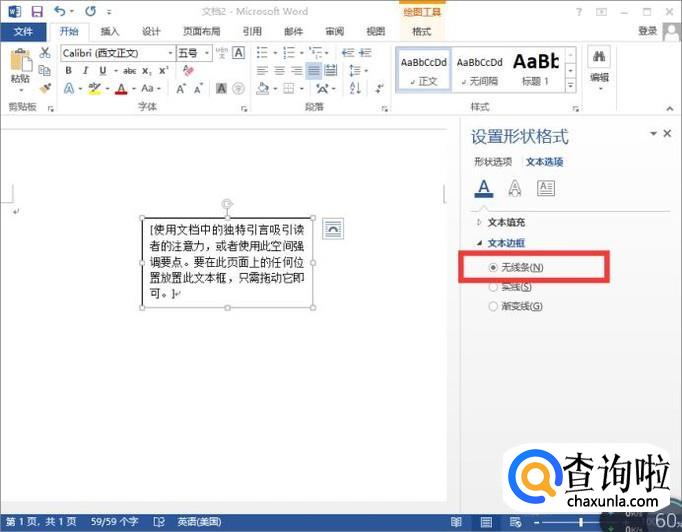The width and height of the screenshot is (682, 532).
Task: Select Justify alignment
Action: (x=314, y=70)
